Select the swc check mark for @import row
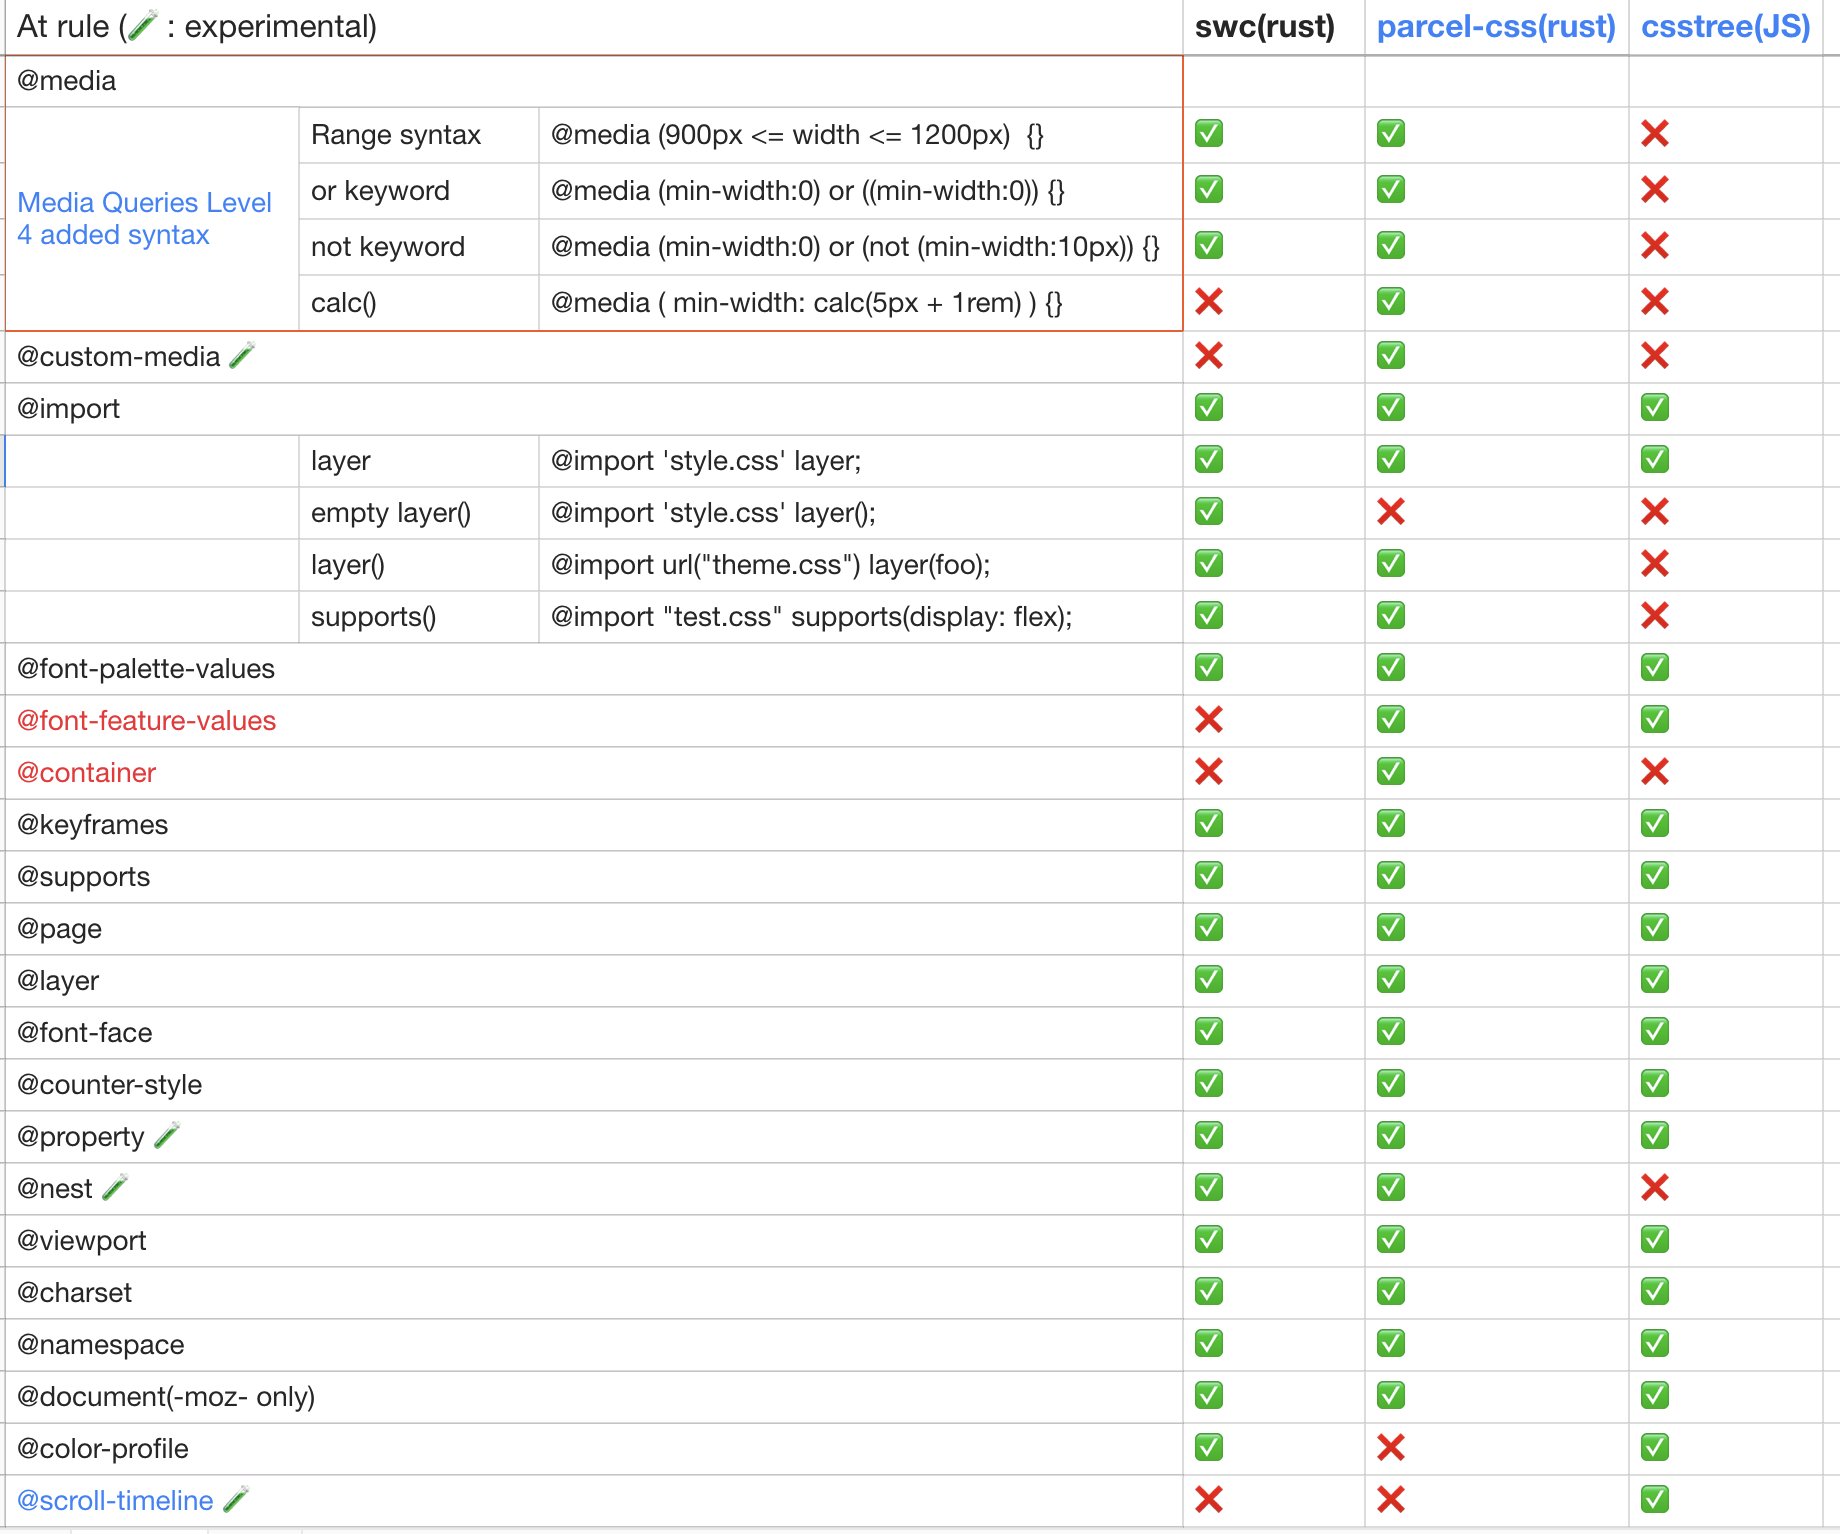 pos(1209,407)
